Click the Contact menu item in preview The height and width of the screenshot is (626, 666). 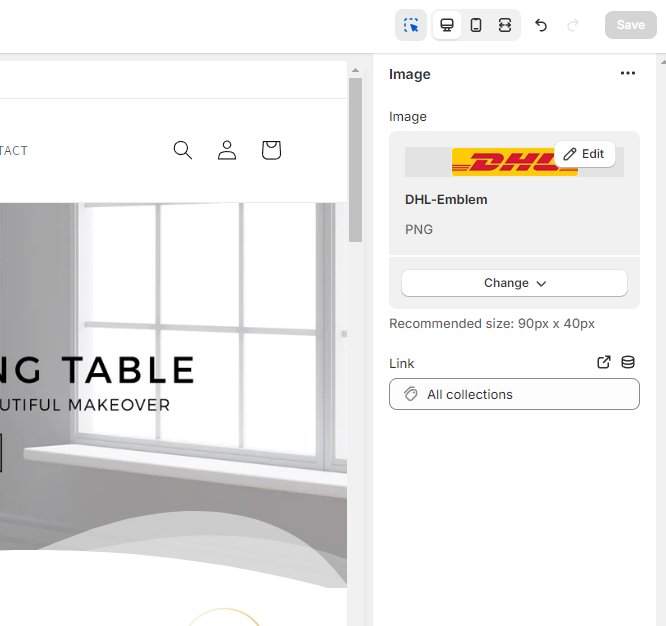(13, 151)
